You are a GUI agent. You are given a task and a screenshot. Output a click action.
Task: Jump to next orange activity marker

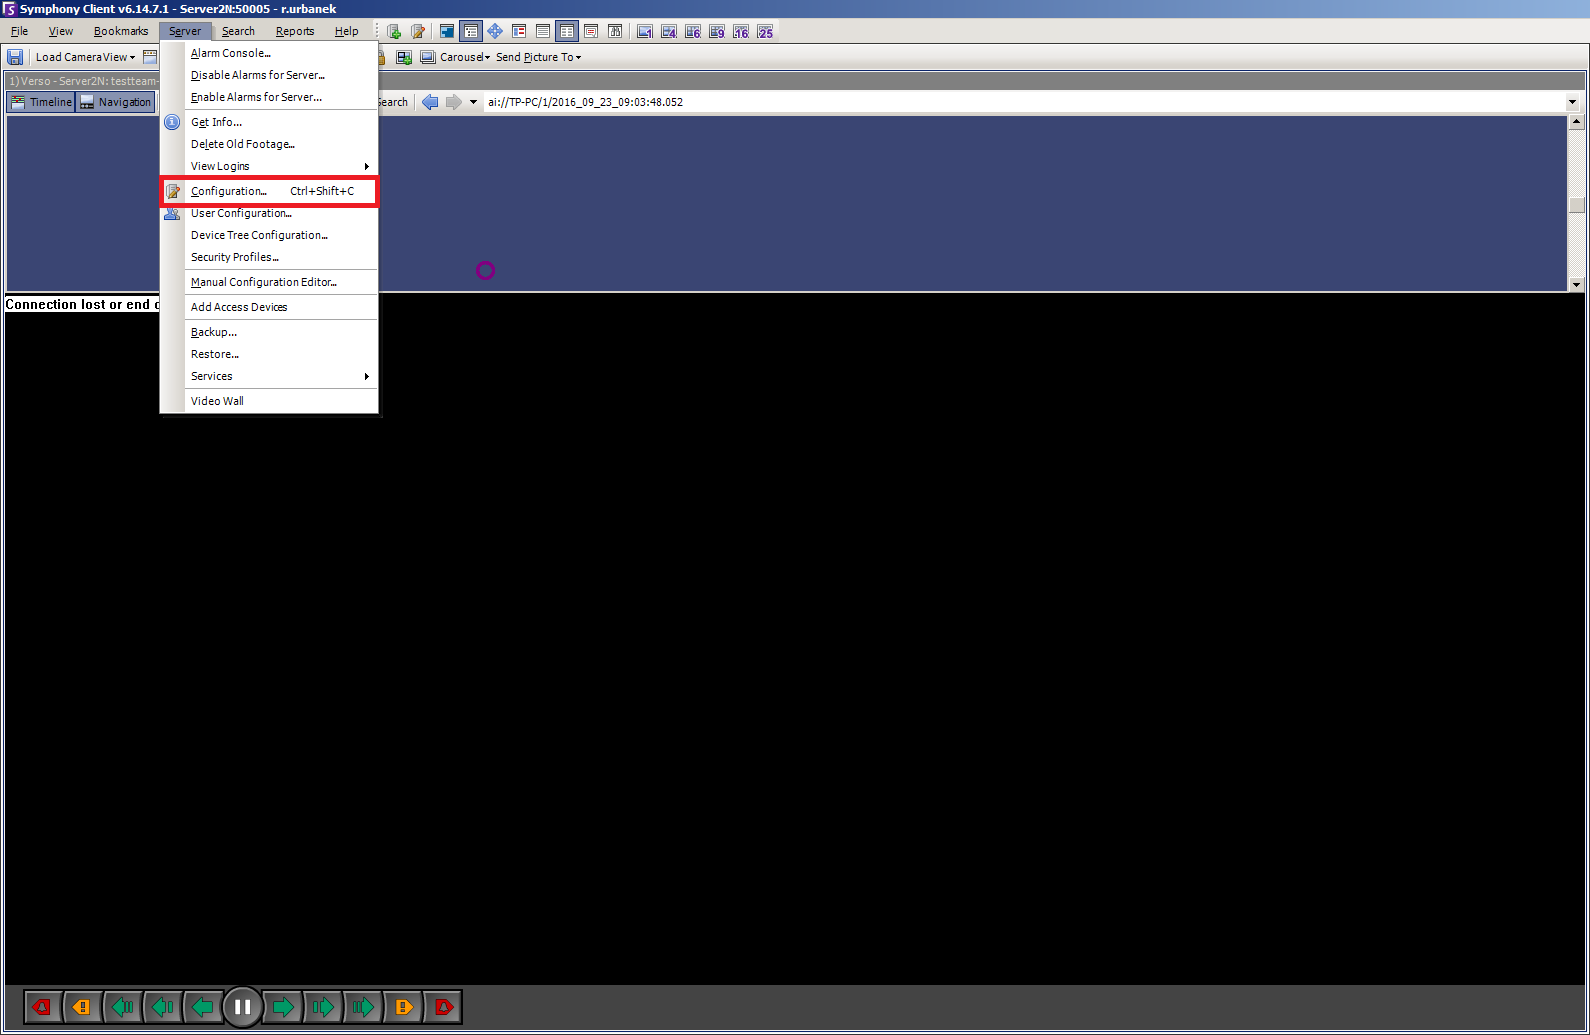coord(403,1007)
